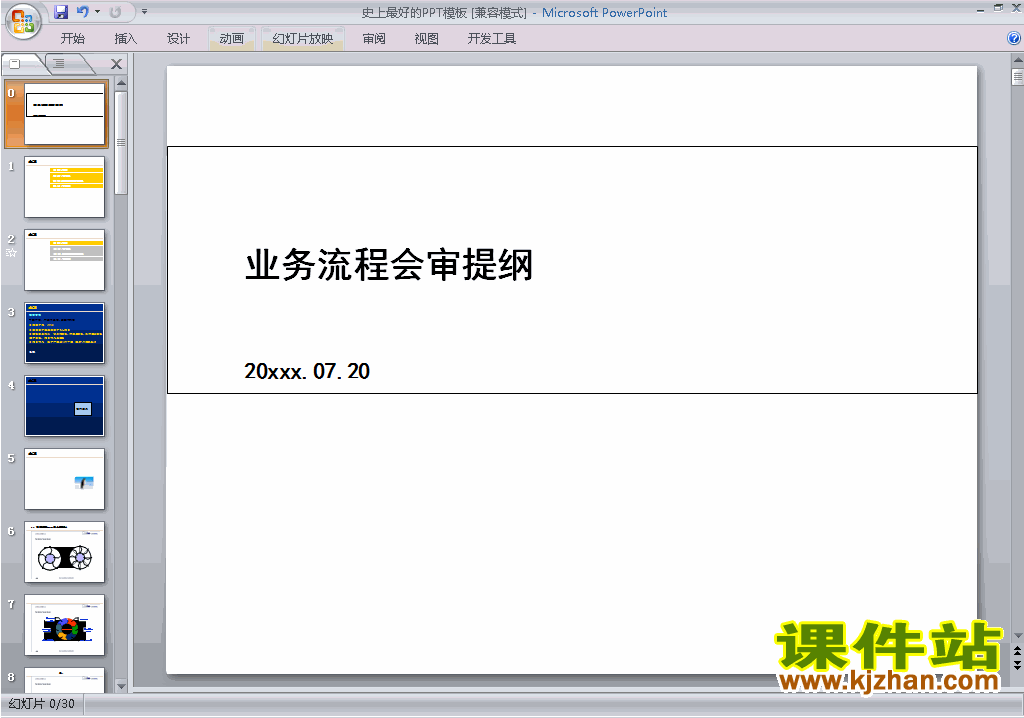Undo the last action
This screenshot has height=718, width=1024.
tap(83, 12)
